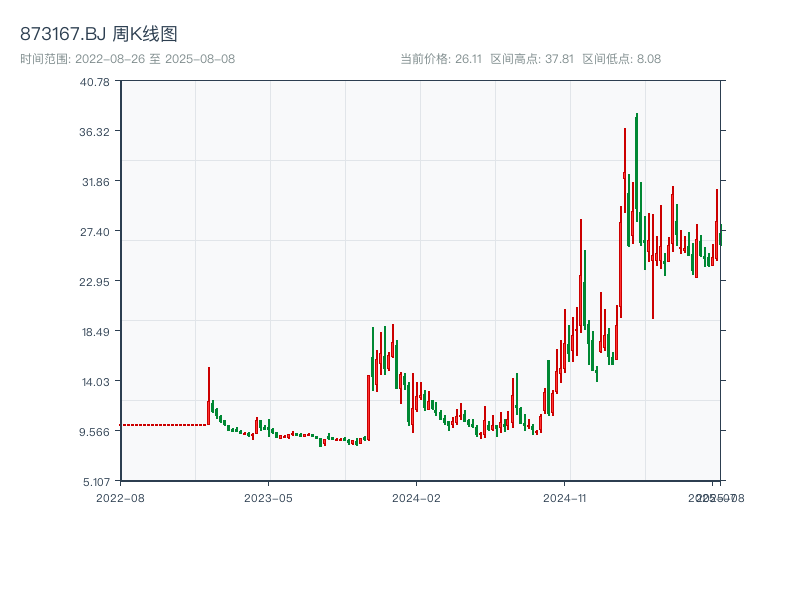Click the y-axis label 31.86

93,183
